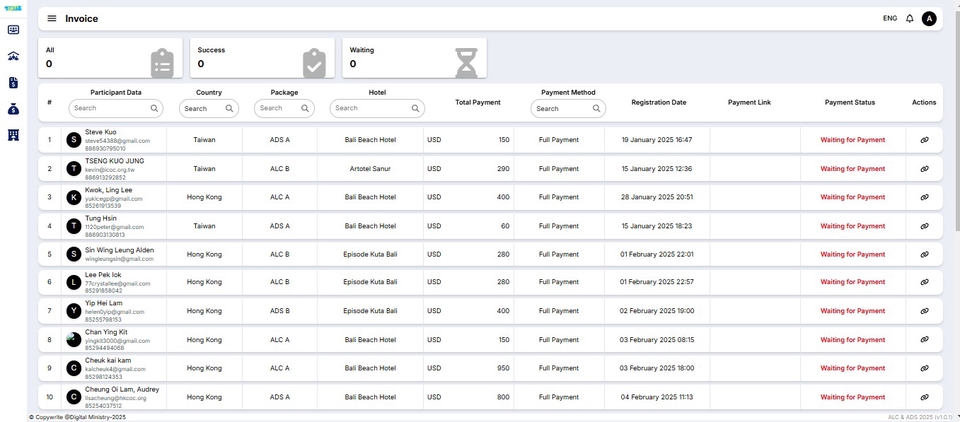Switch language using ENG selector
Screen dimensions: 960x422
[x=889, y=18]
